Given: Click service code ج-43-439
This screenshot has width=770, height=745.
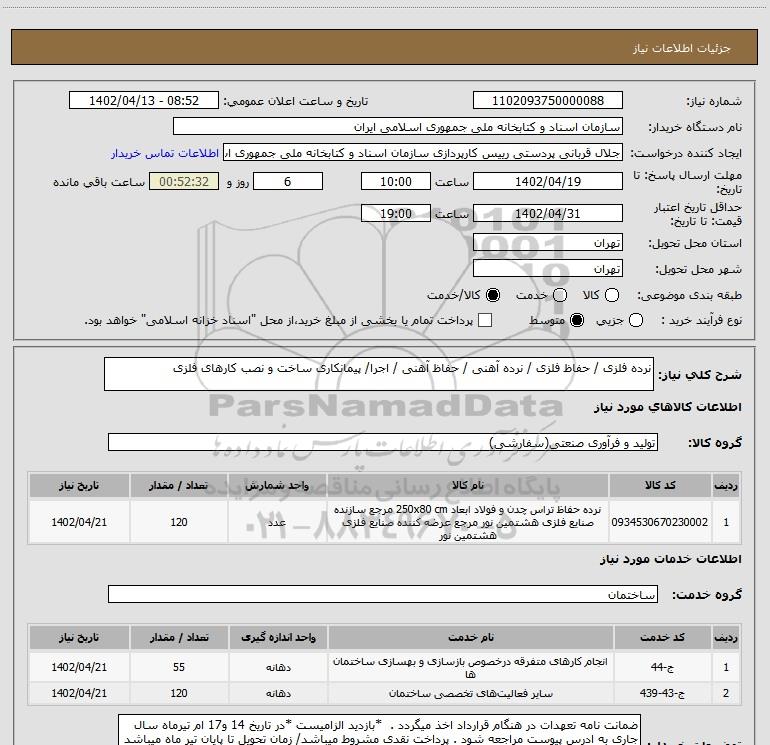Looking at the screenshot, I should pyautogui.click(x=662, y=693).
